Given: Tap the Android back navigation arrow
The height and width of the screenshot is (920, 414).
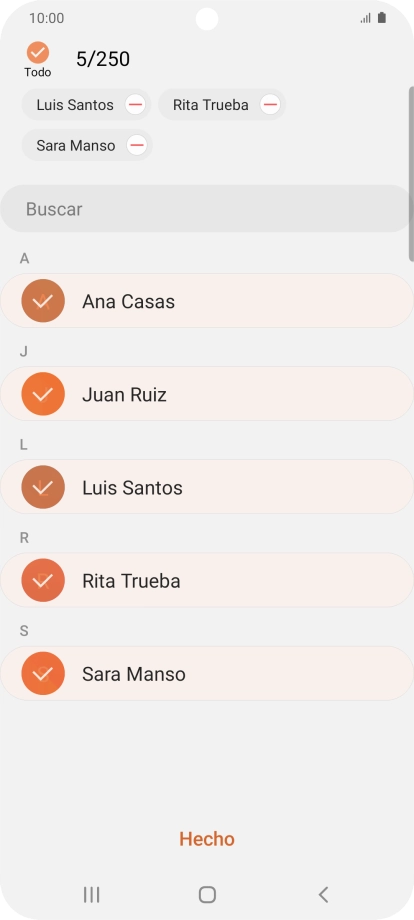Looking at the screenshot, I should click(323, 894).
